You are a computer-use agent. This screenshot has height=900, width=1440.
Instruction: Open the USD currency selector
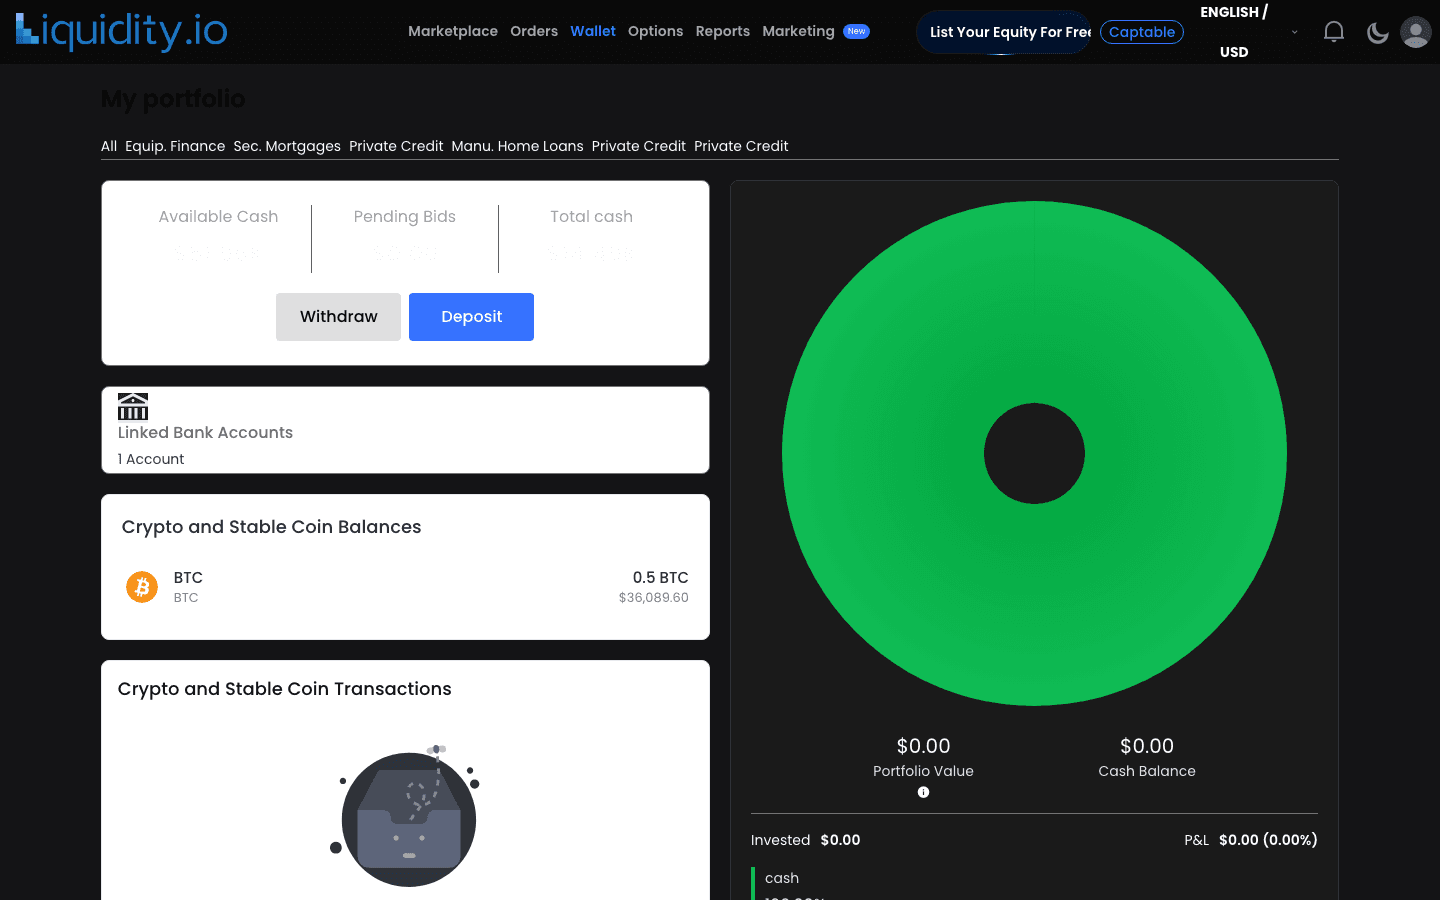1233,51
